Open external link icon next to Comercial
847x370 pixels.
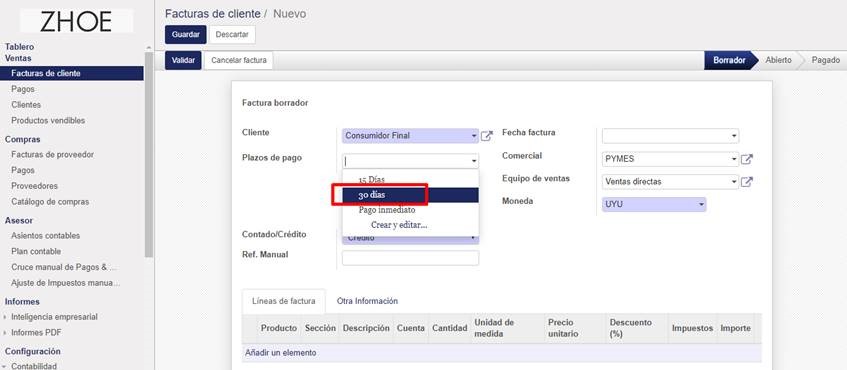pyautogui.click(x=747, y=159)
